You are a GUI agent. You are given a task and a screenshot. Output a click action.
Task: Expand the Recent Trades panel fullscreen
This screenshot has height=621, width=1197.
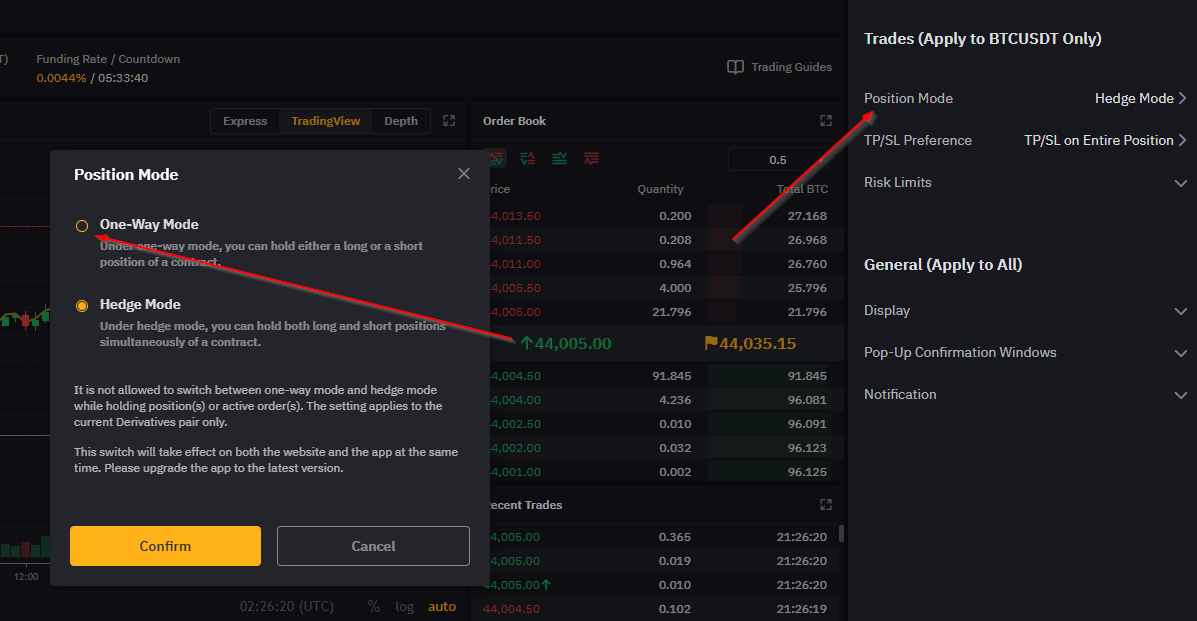click(x=826, y=505)
